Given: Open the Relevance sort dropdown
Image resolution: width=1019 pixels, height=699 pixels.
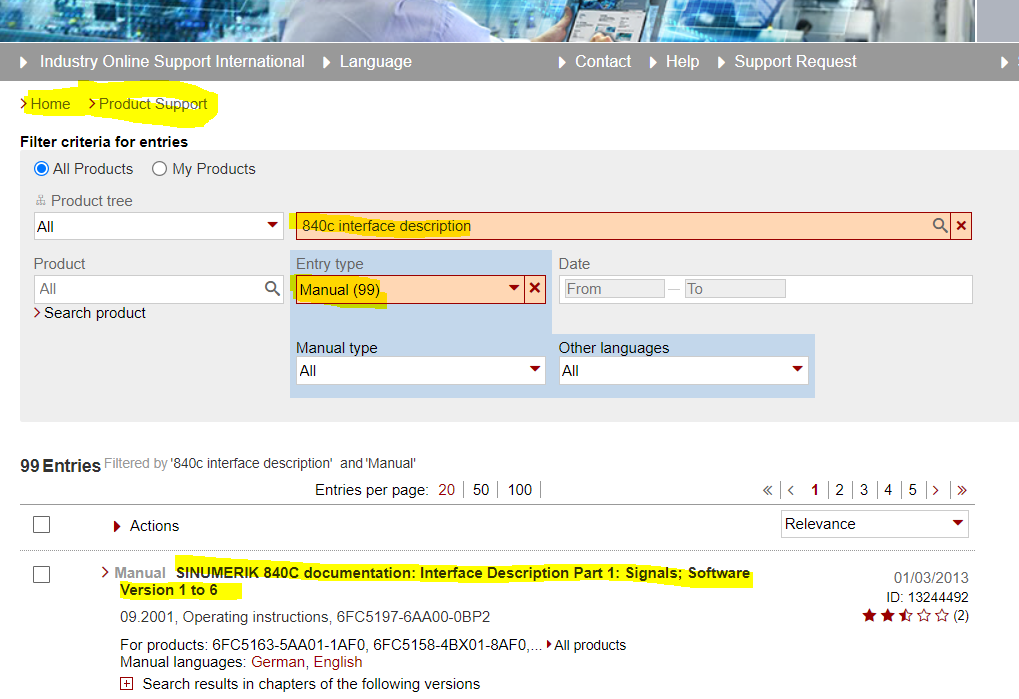Looking at the screenshot, I should pos(874,524).
